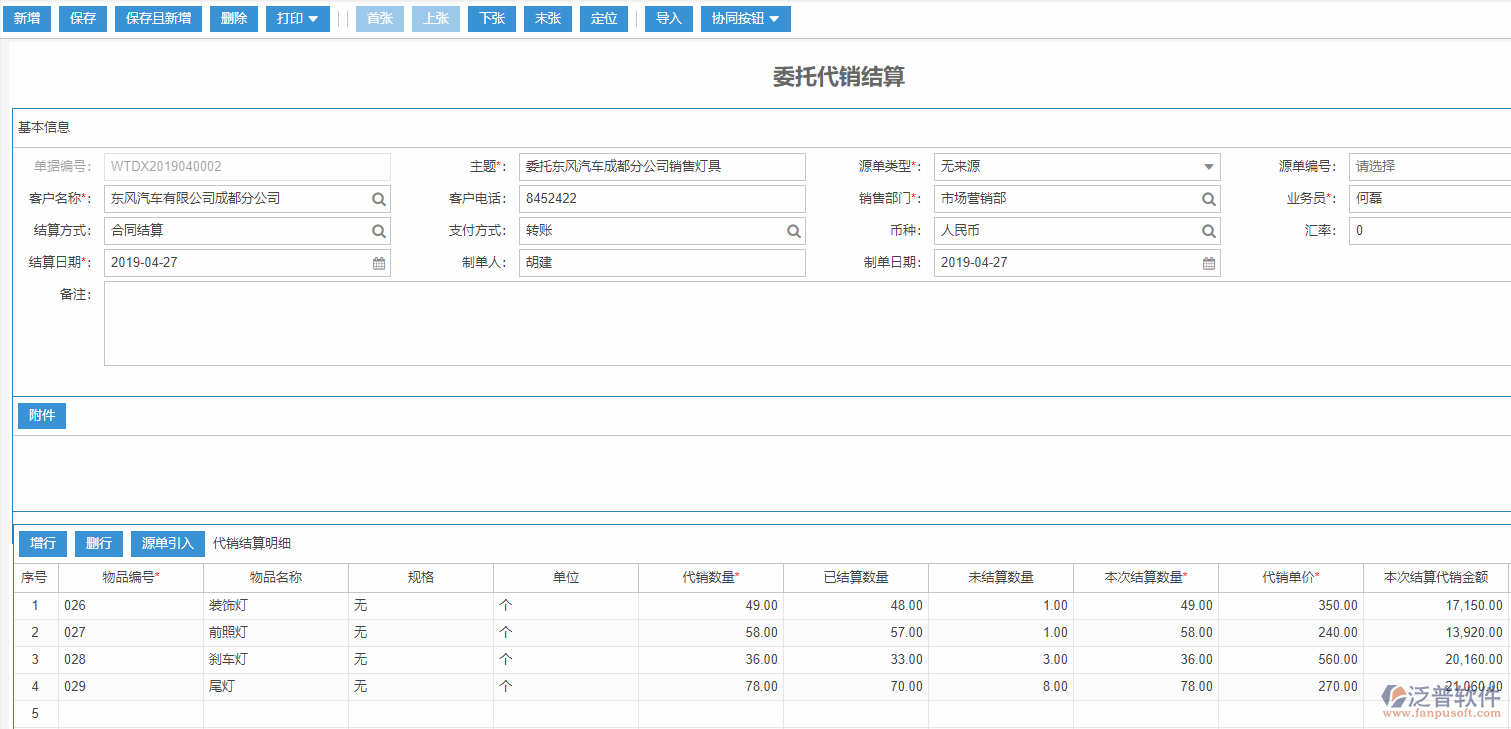Click the 新增 toolbar button
Screen dimensions: 1511x729
pyautogui.click(x=27, y=19)
